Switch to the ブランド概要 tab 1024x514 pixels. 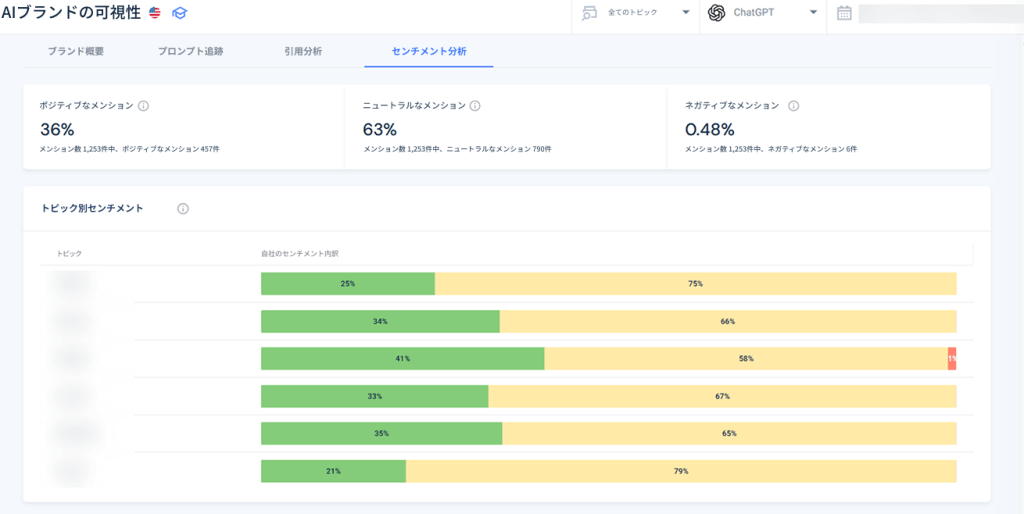76,52
